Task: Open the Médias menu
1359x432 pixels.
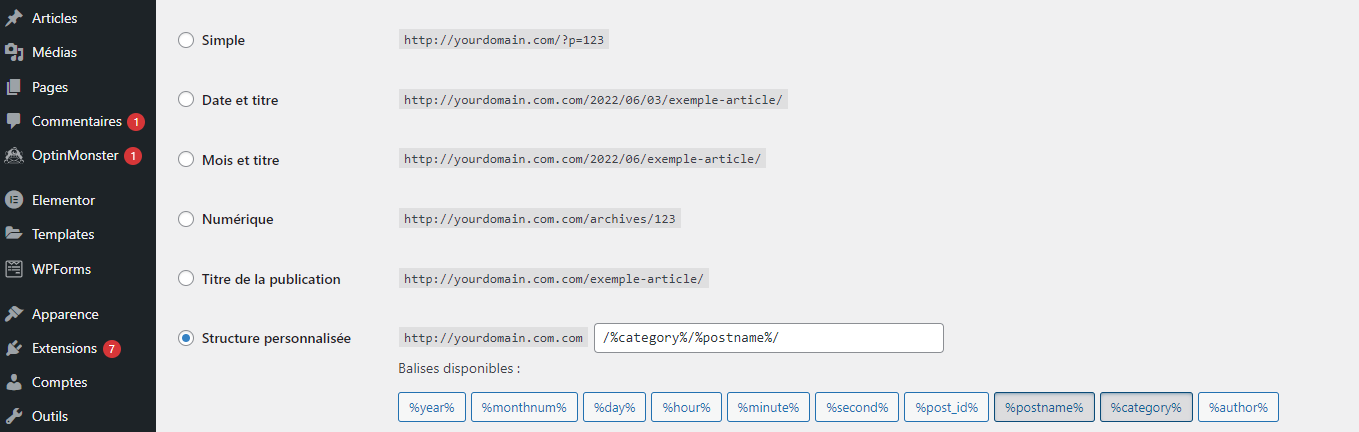Action: [54, 52]
